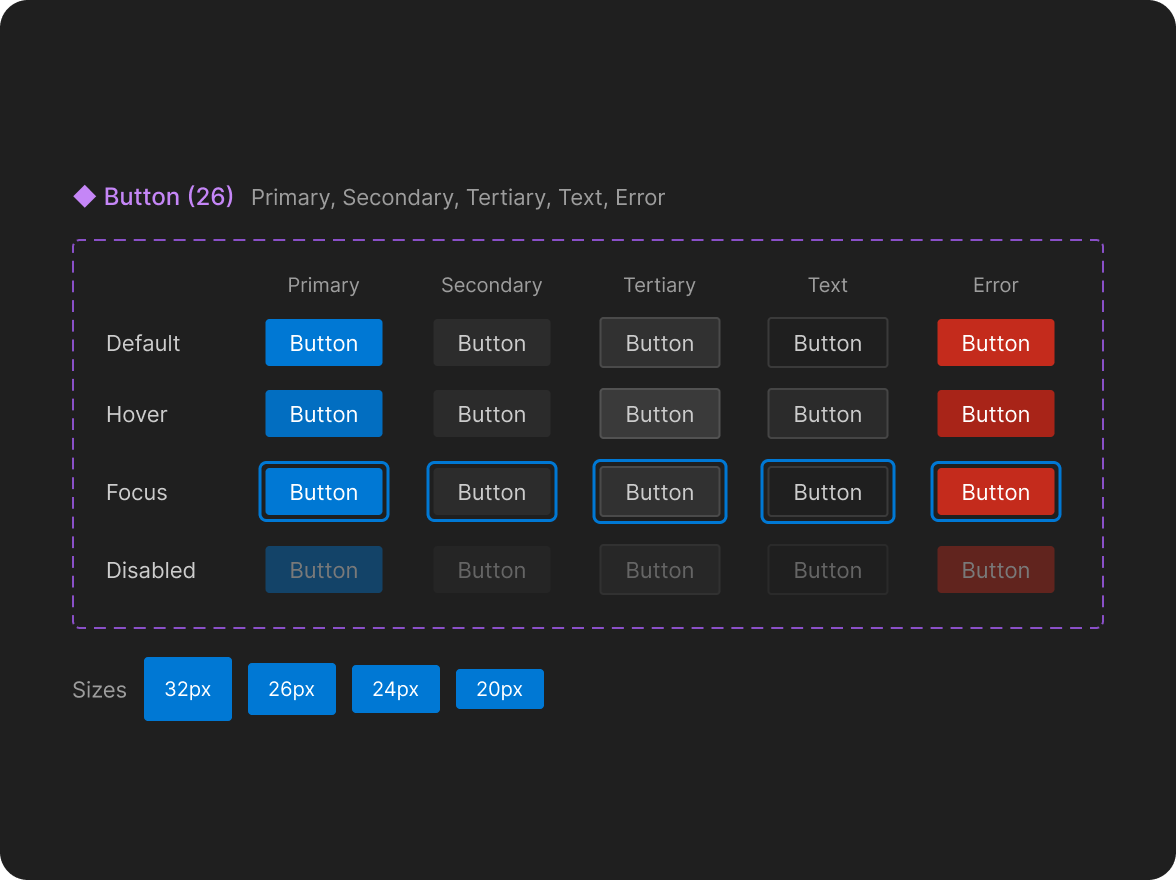
Task: Click the Secondary Hover button
Action: point(492,413)
